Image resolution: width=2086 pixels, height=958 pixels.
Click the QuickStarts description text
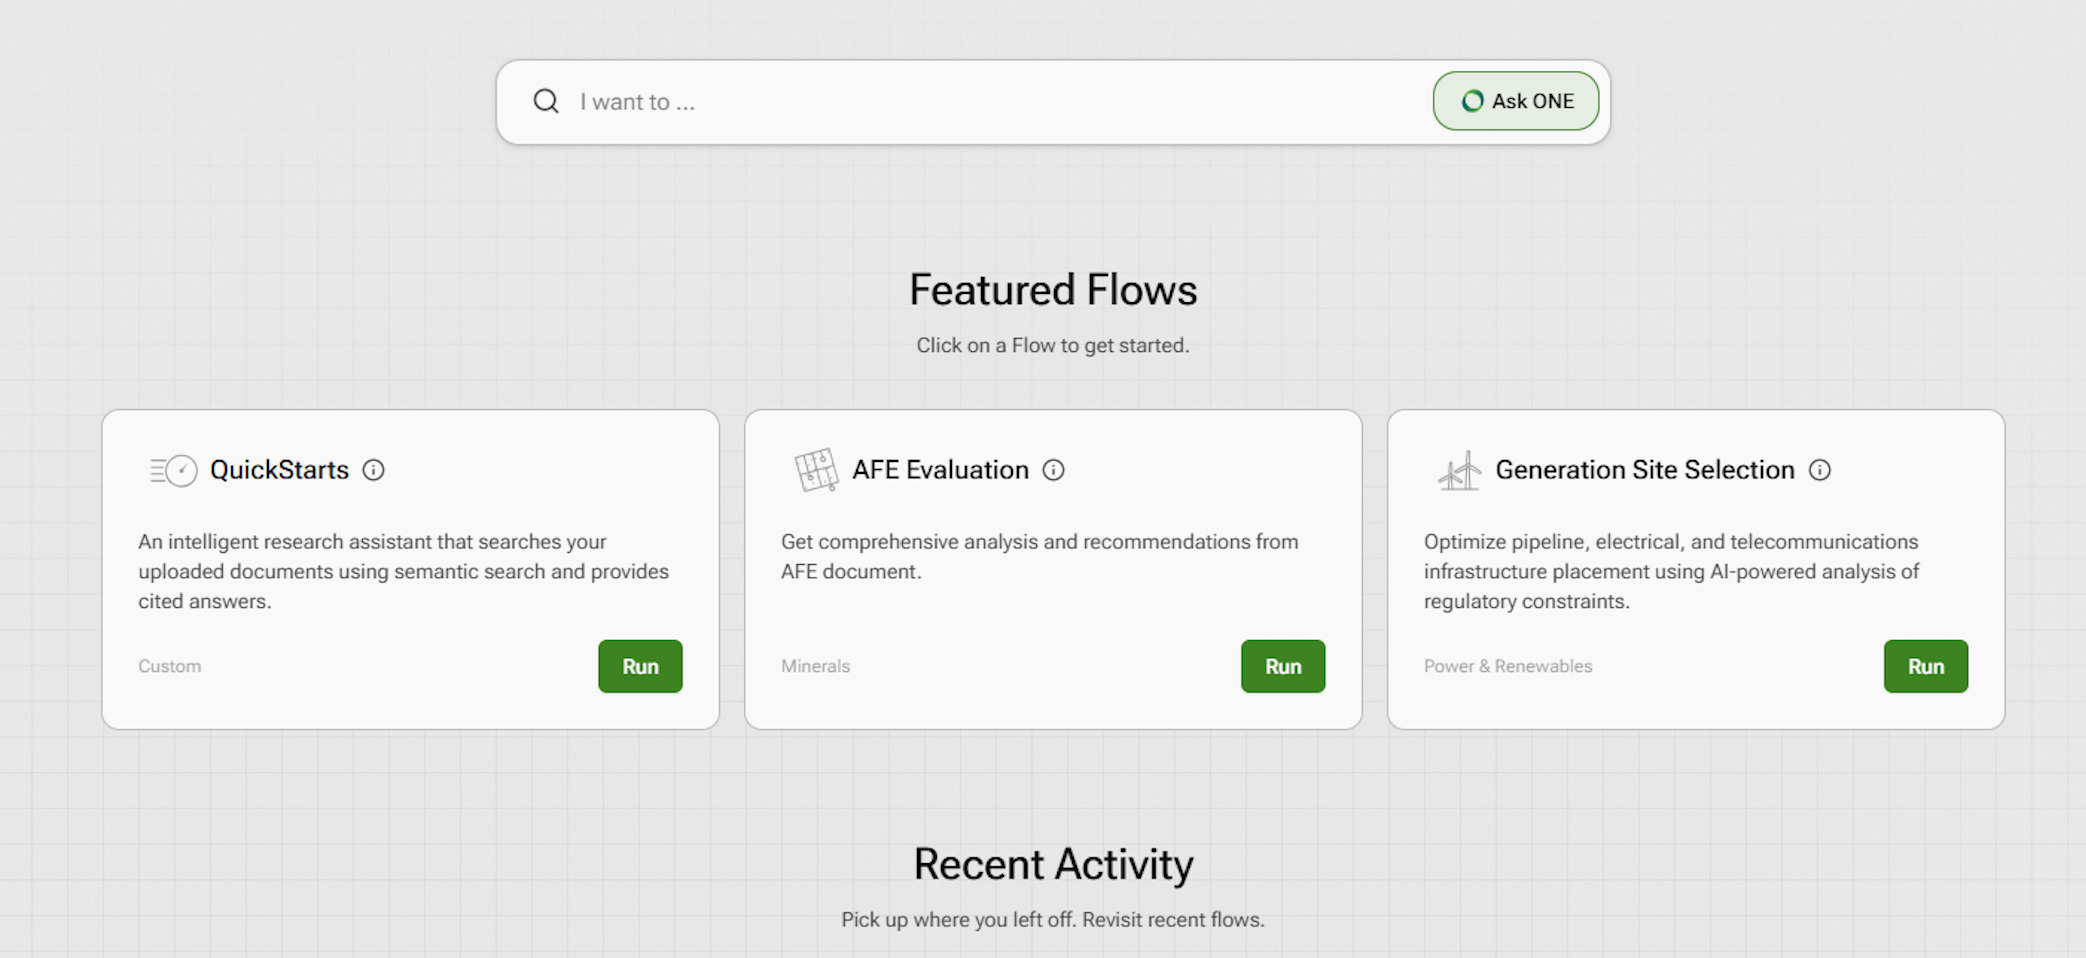(x=403, y=571)
